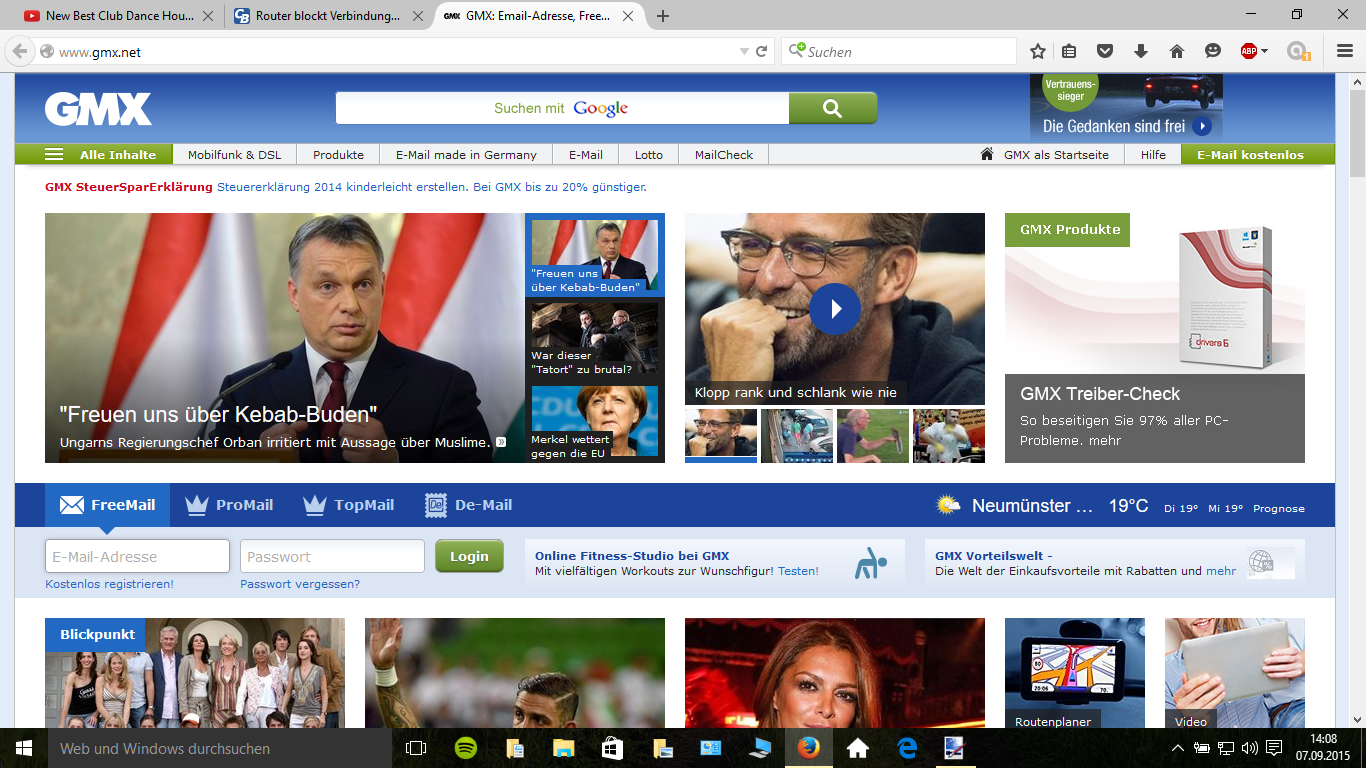The image size is (1366, 768).
Task: Click Kostenlos registrieren link
Action: coord(109,584)
